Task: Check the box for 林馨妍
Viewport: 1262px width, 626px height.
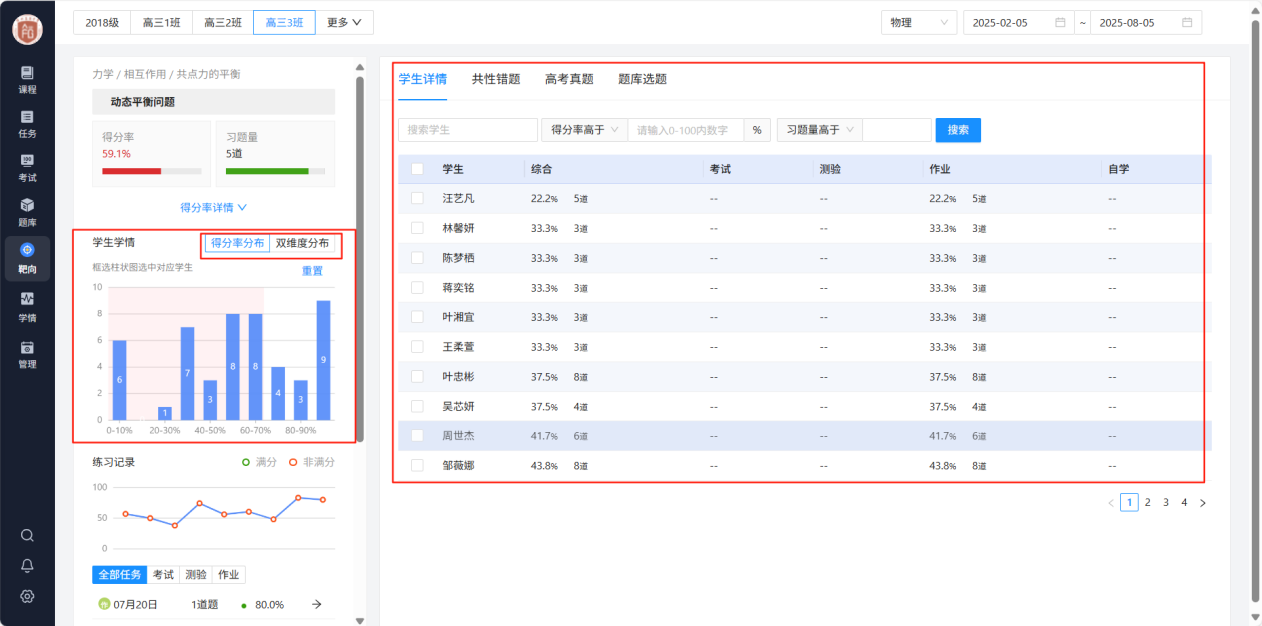Action: coord(417,228)
